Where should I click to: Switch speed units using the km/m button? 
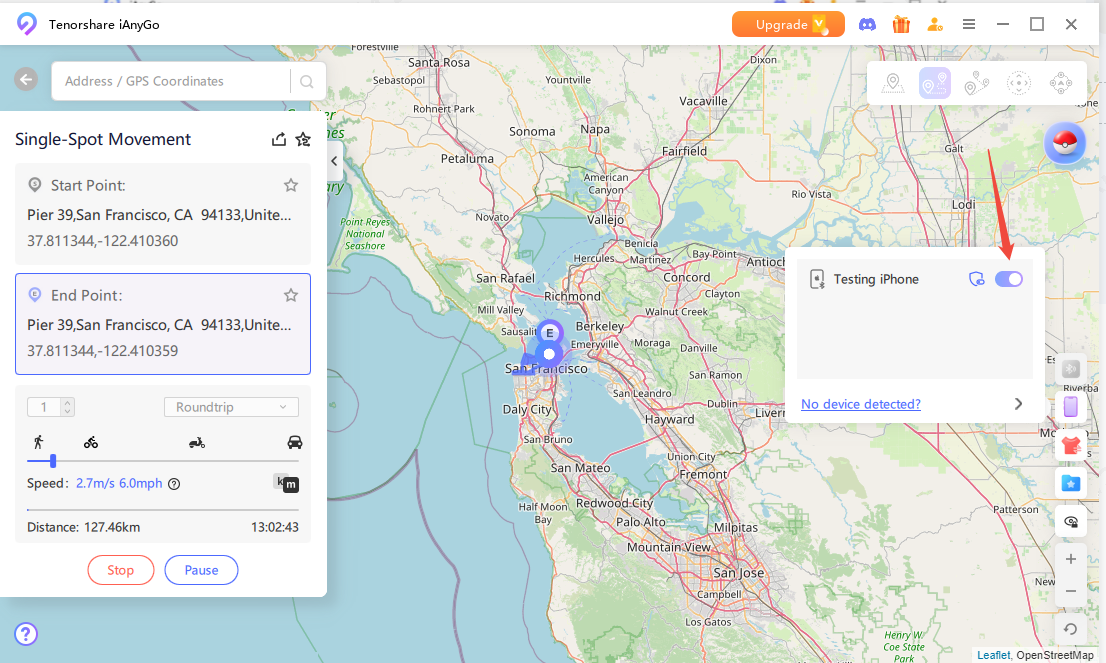point(286,484)
